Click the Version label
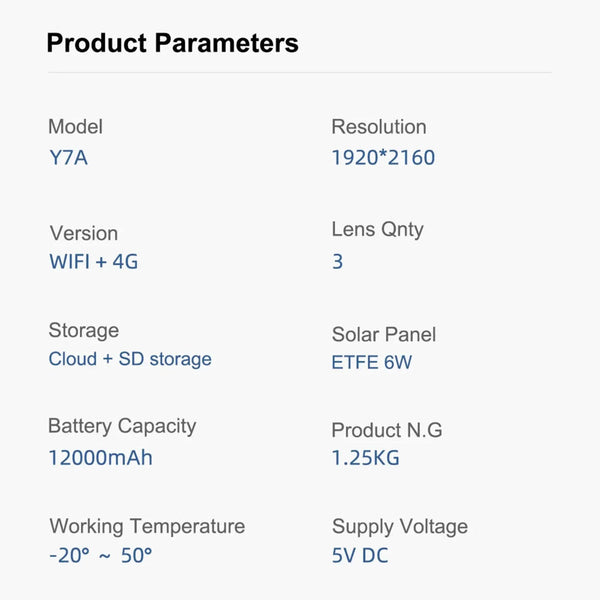Screen dimensions: 600x600 83,233
